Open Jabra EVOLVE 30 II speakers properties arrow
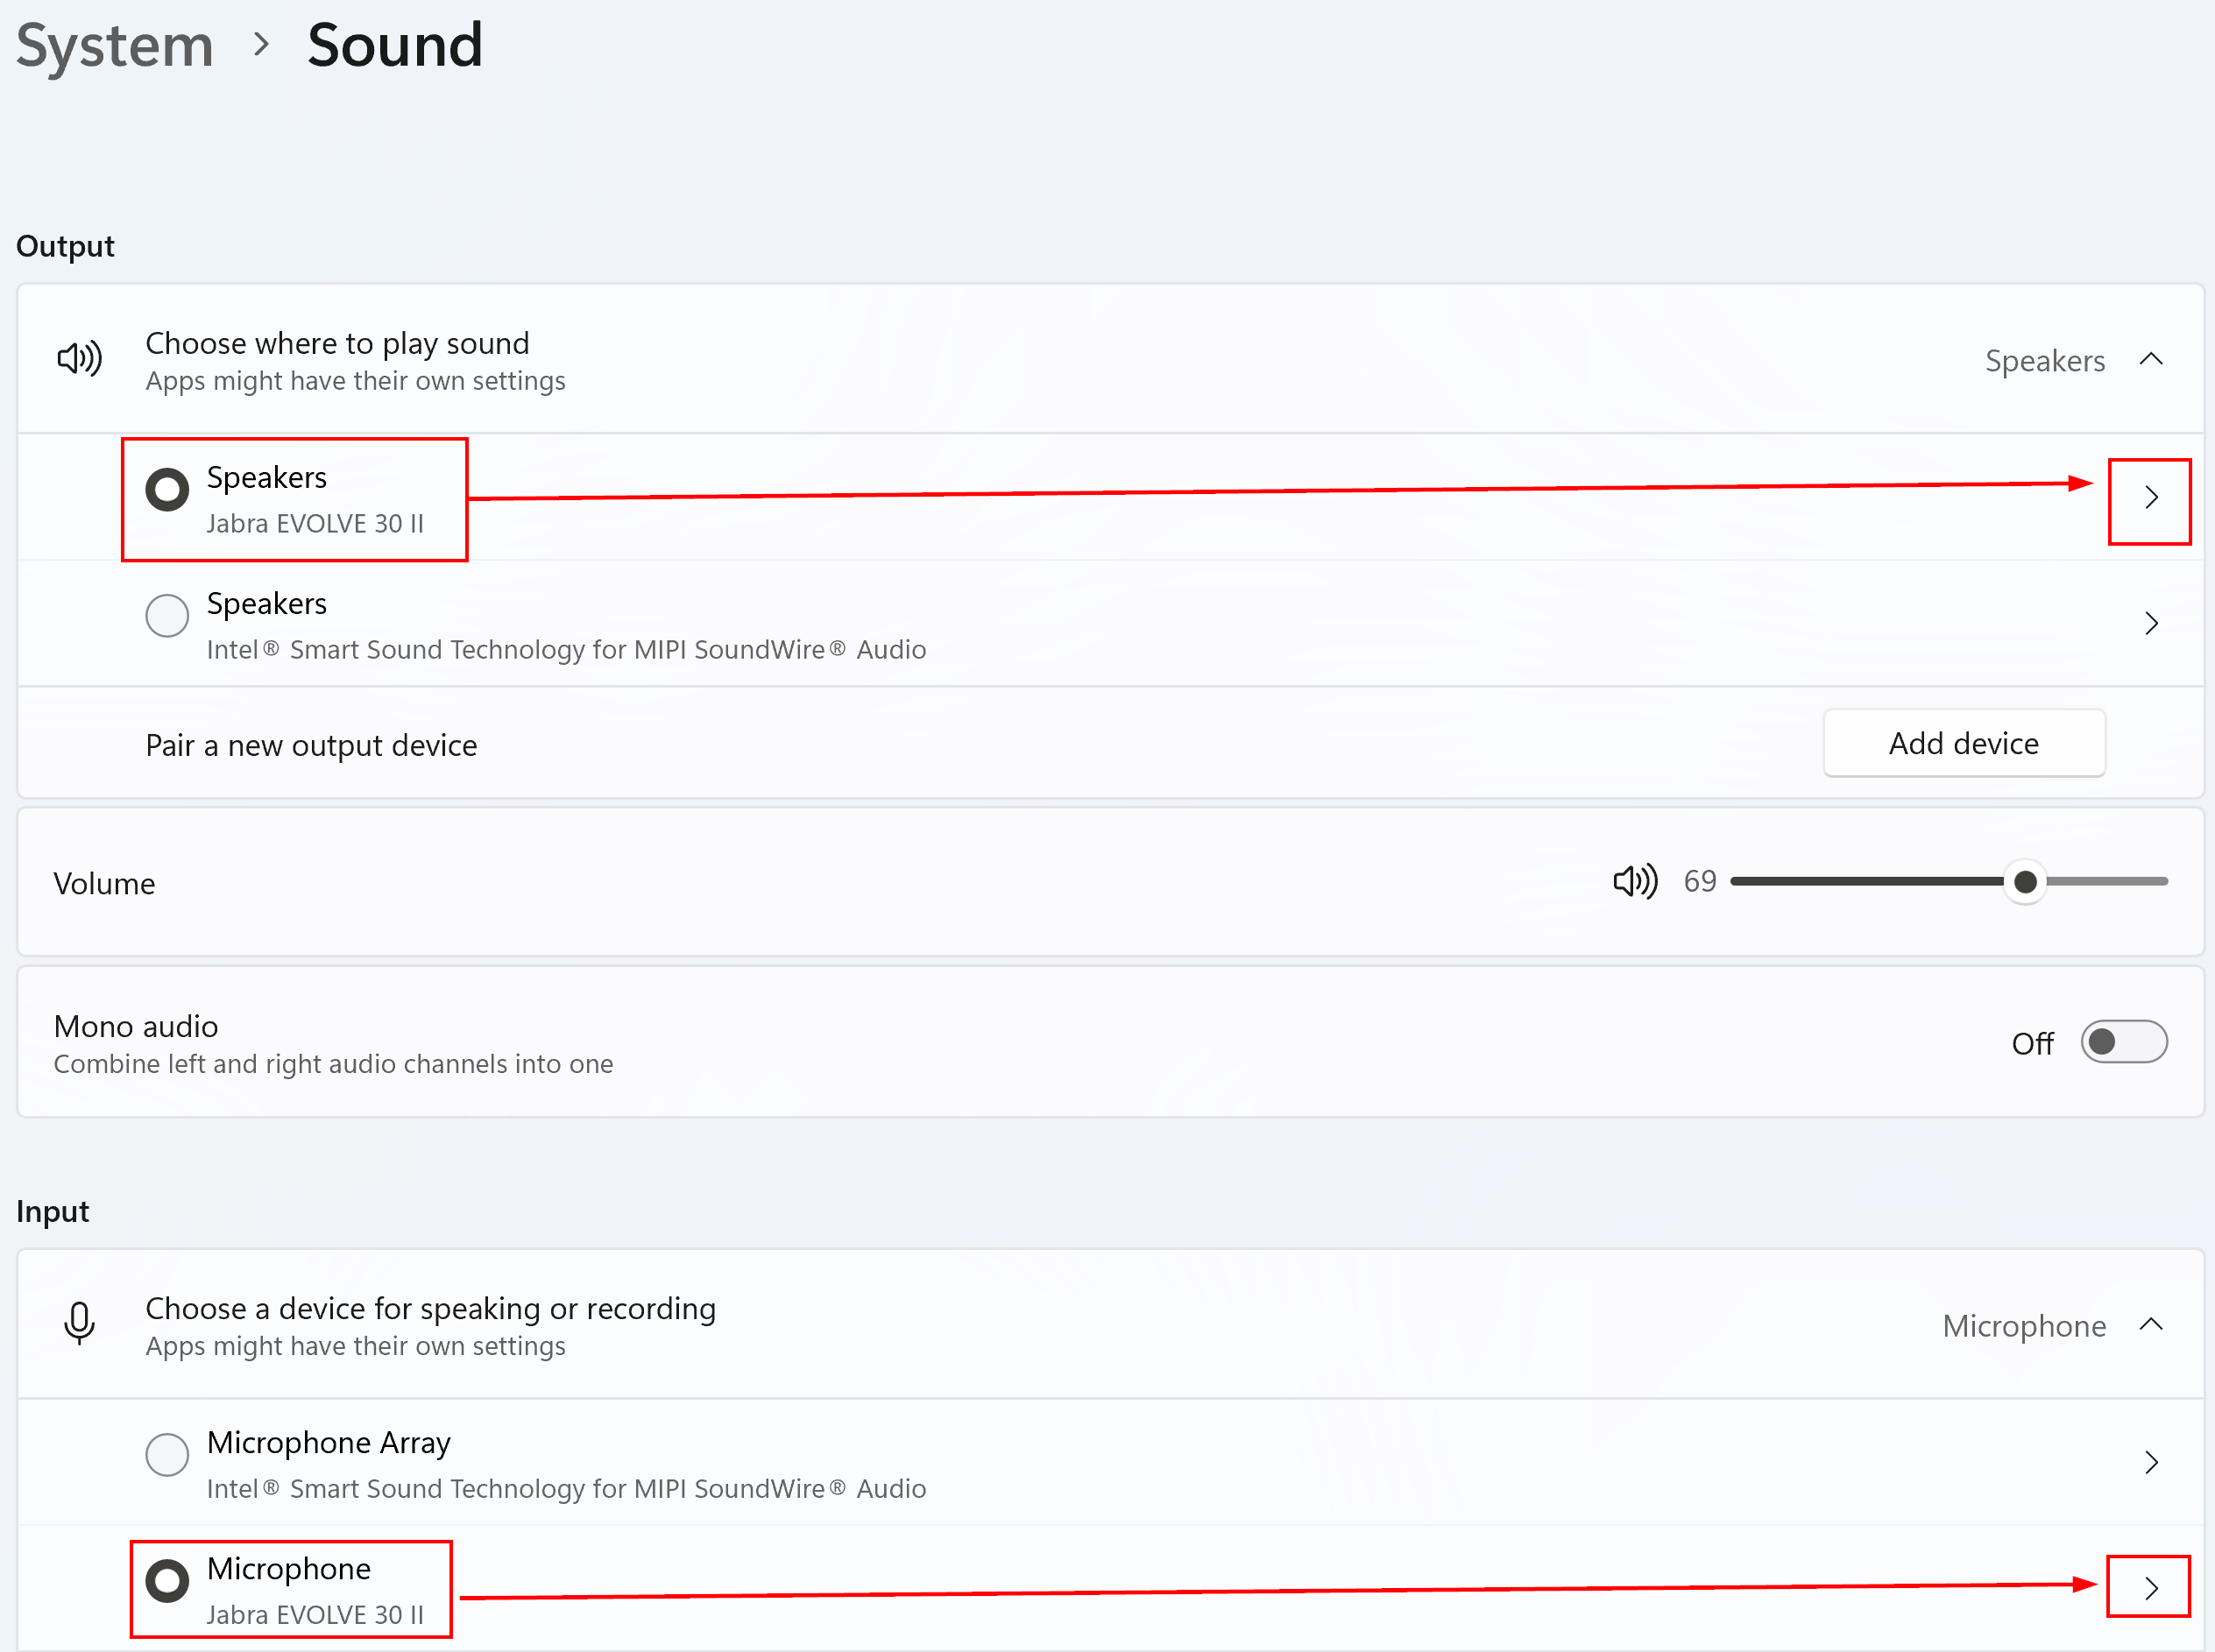The width and height of the screenshot is (2215, 1652). (2151, 498)
